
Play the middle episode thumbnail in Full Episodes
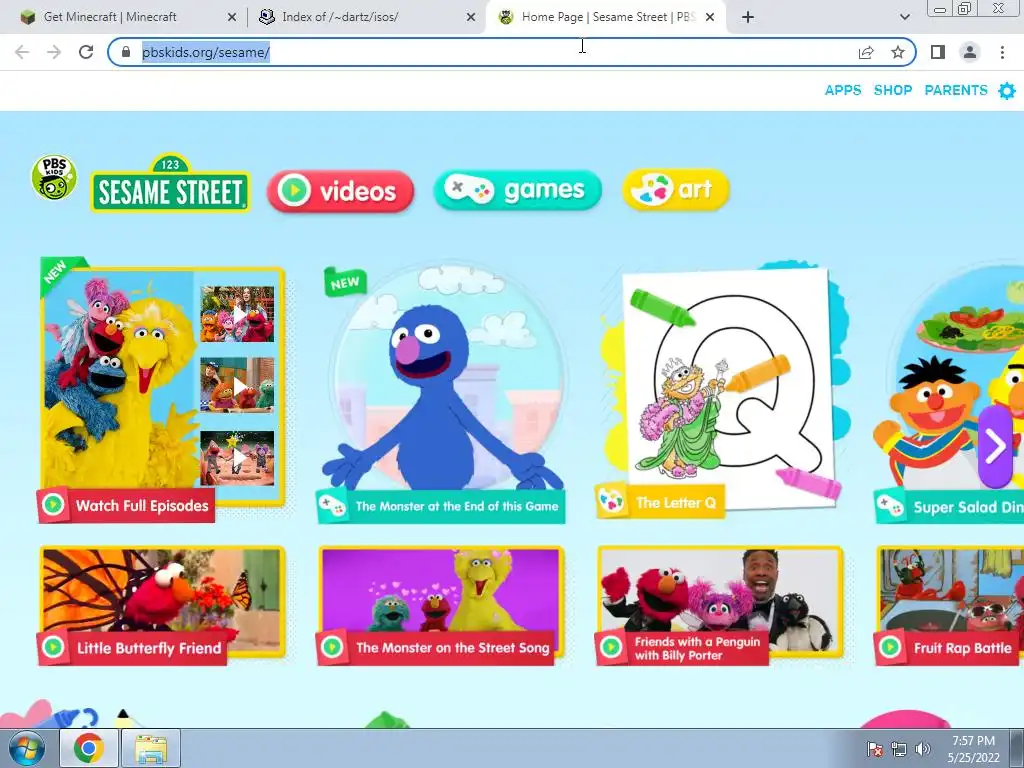point(237,385)
